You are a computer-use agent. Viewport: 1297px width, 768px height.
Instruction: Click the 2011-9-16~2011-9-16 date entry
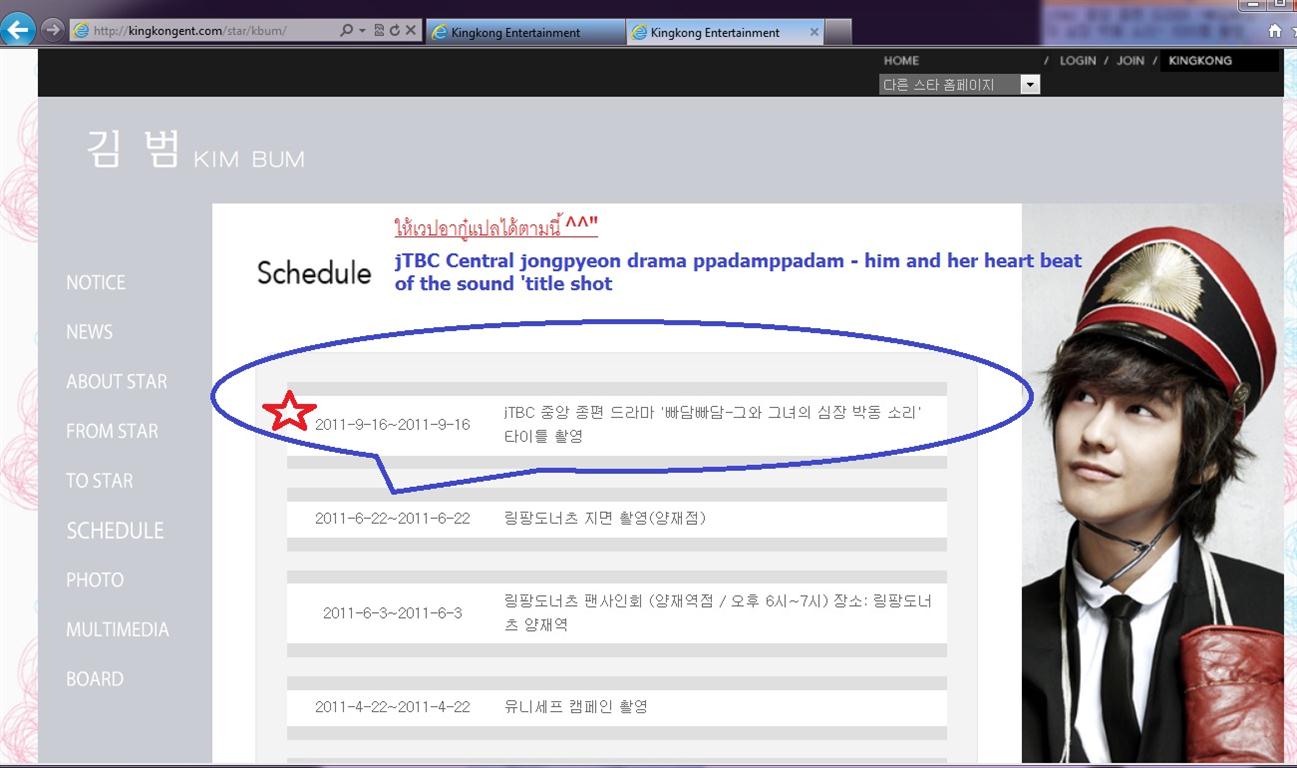click(392, 424)
